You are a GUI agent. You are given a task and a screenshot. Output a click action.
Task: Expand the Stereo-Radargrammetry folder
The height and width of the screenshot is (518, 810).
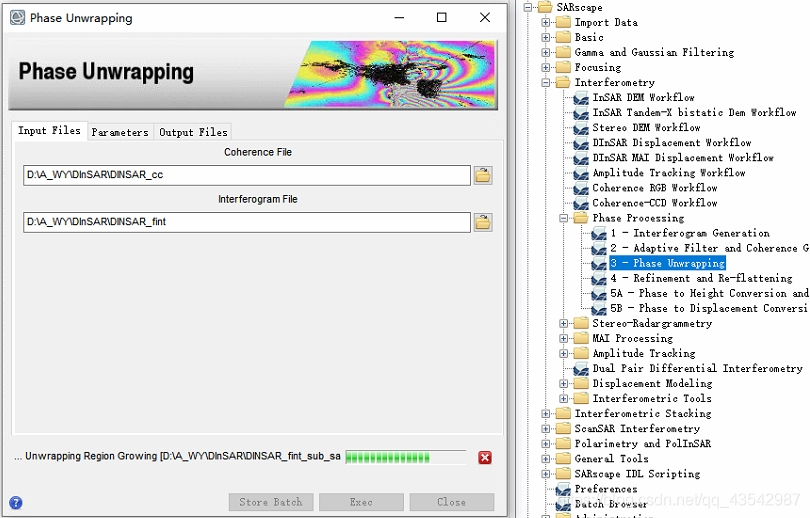tap(564, 323)
